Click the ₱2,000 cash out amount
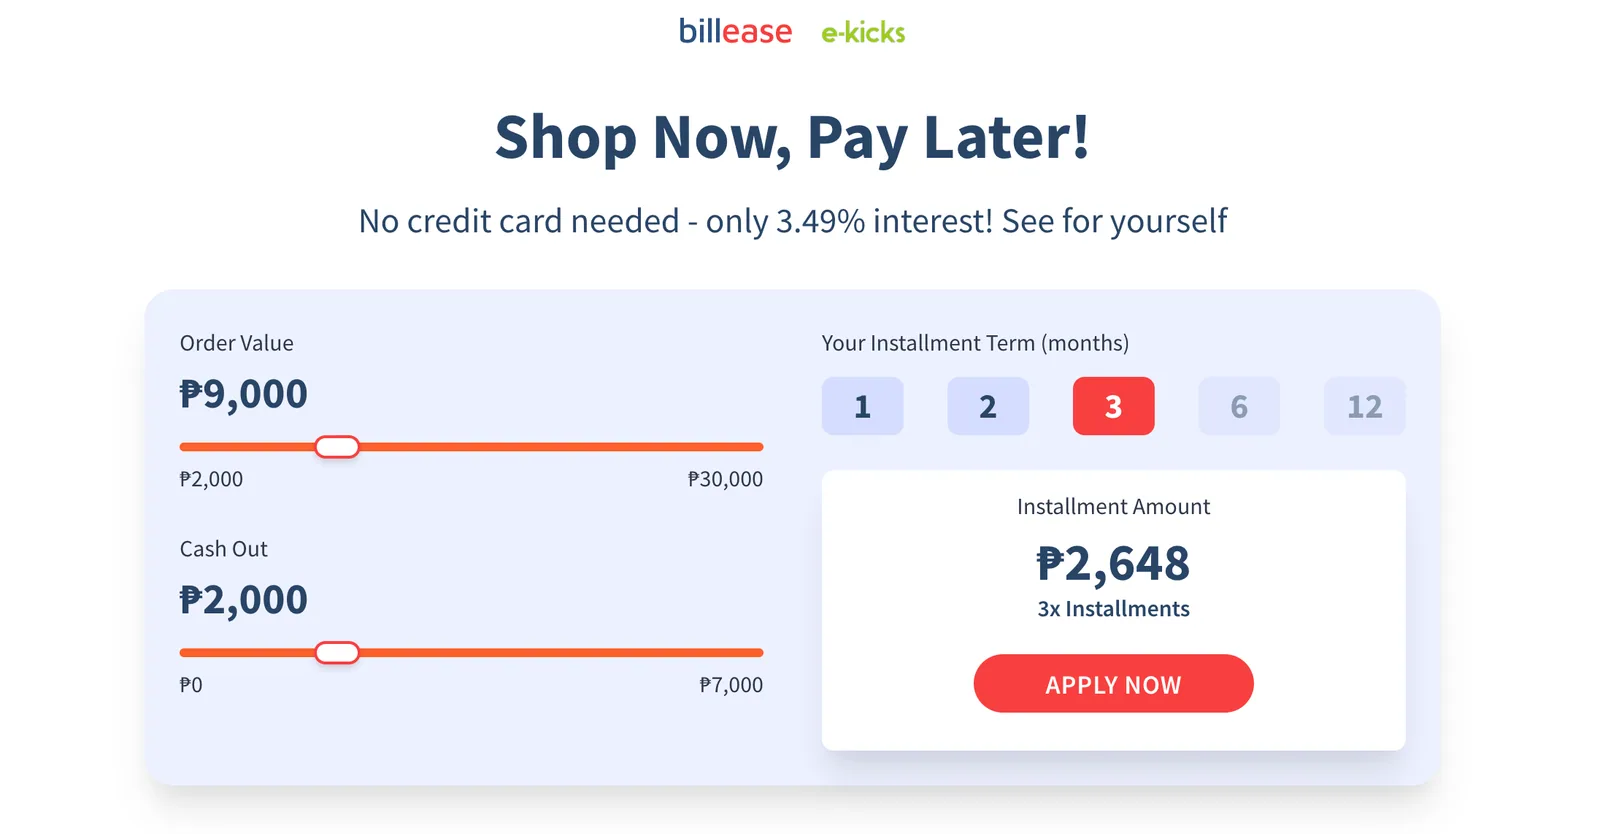Image resolution: width=1600 pixels, height=834 pixels. 243,600
